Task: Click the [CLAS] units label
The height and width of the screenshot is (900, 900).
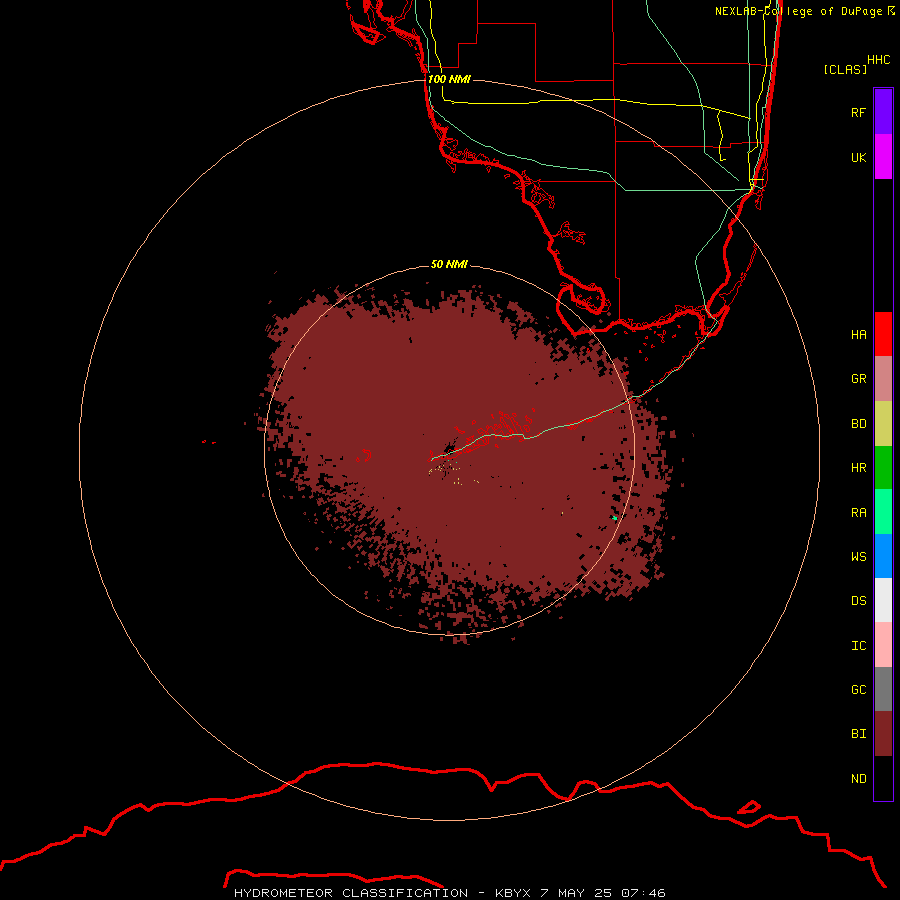Action: (845, 69)
